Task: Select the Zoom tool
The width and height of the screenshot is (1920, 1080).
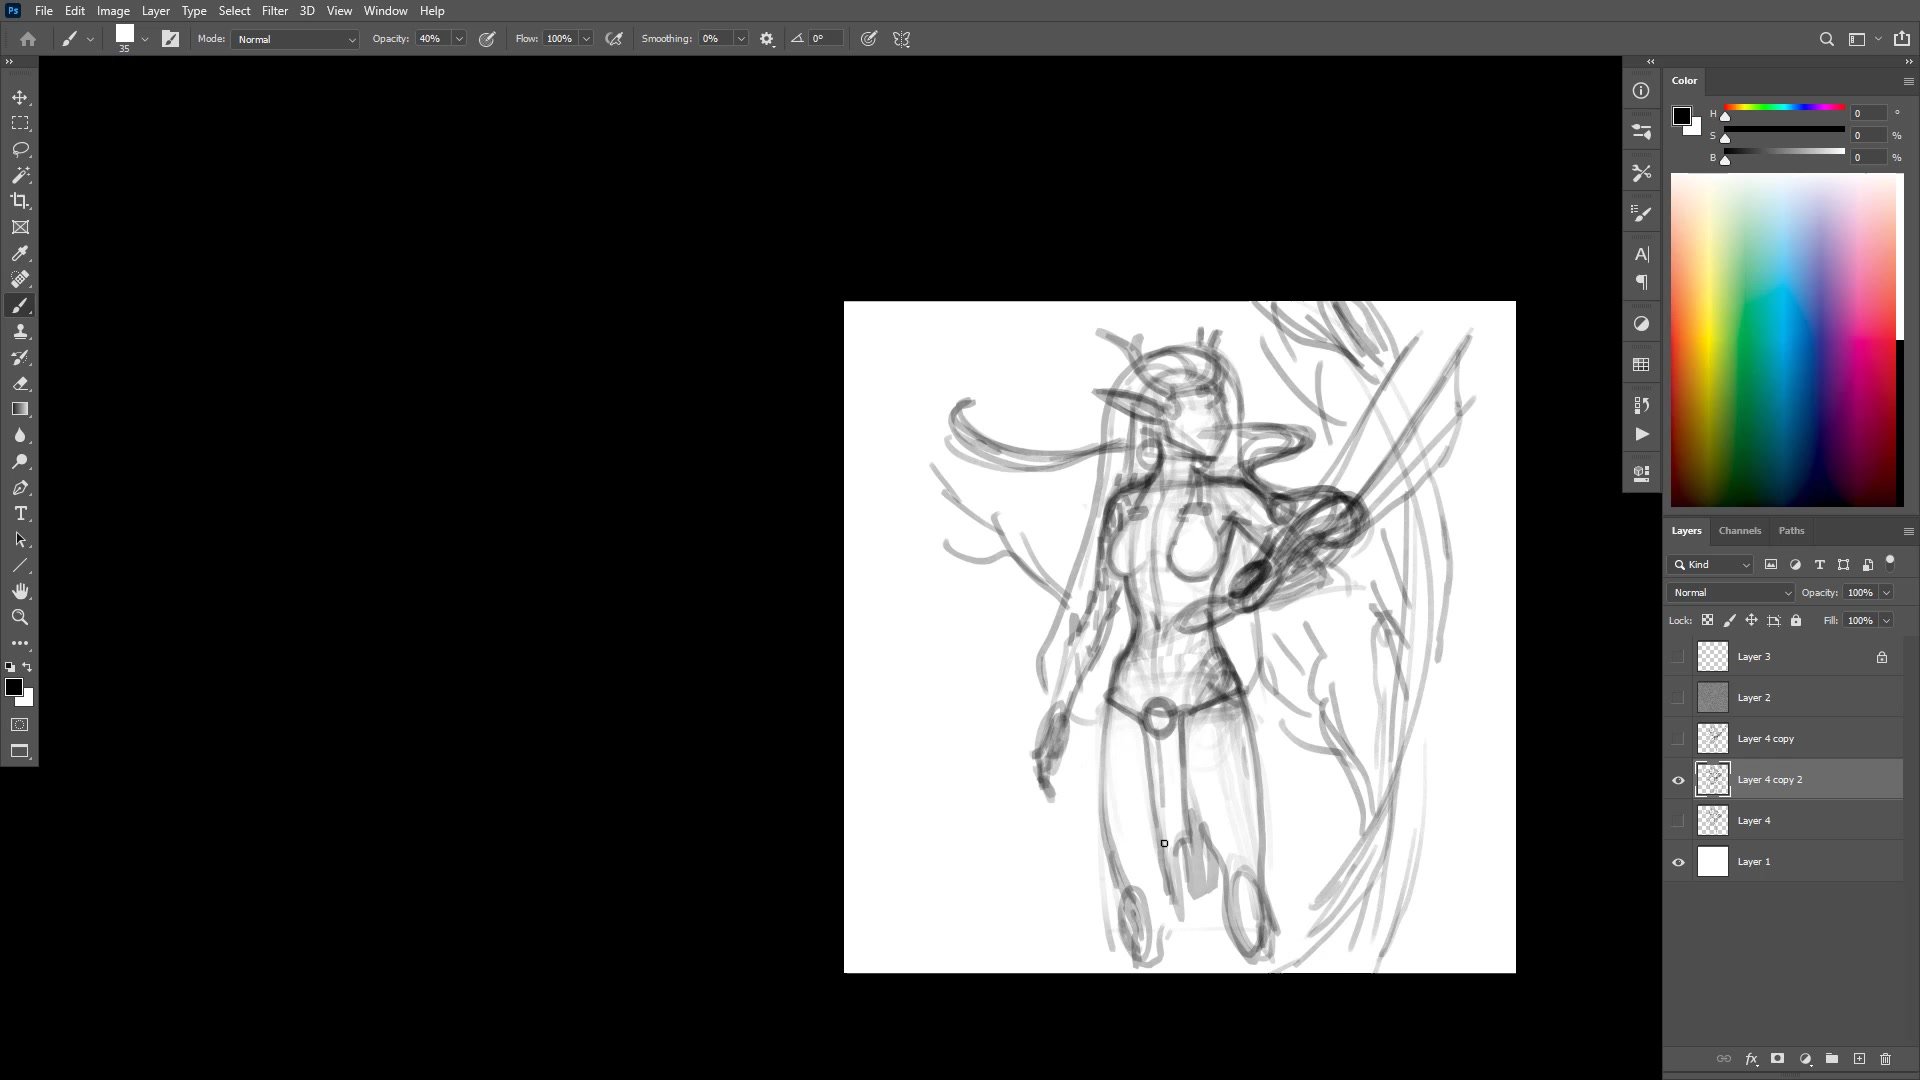Action: pos(20,617)
